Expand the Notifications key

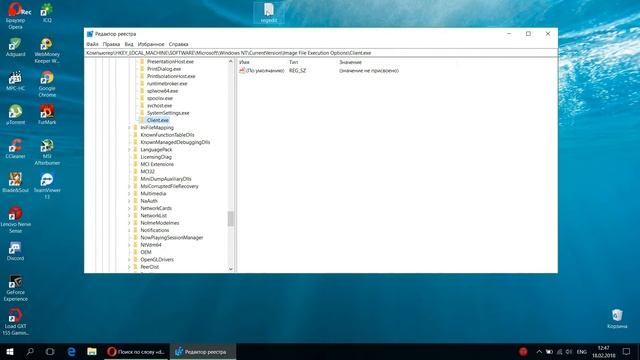[x=129, y=230]
